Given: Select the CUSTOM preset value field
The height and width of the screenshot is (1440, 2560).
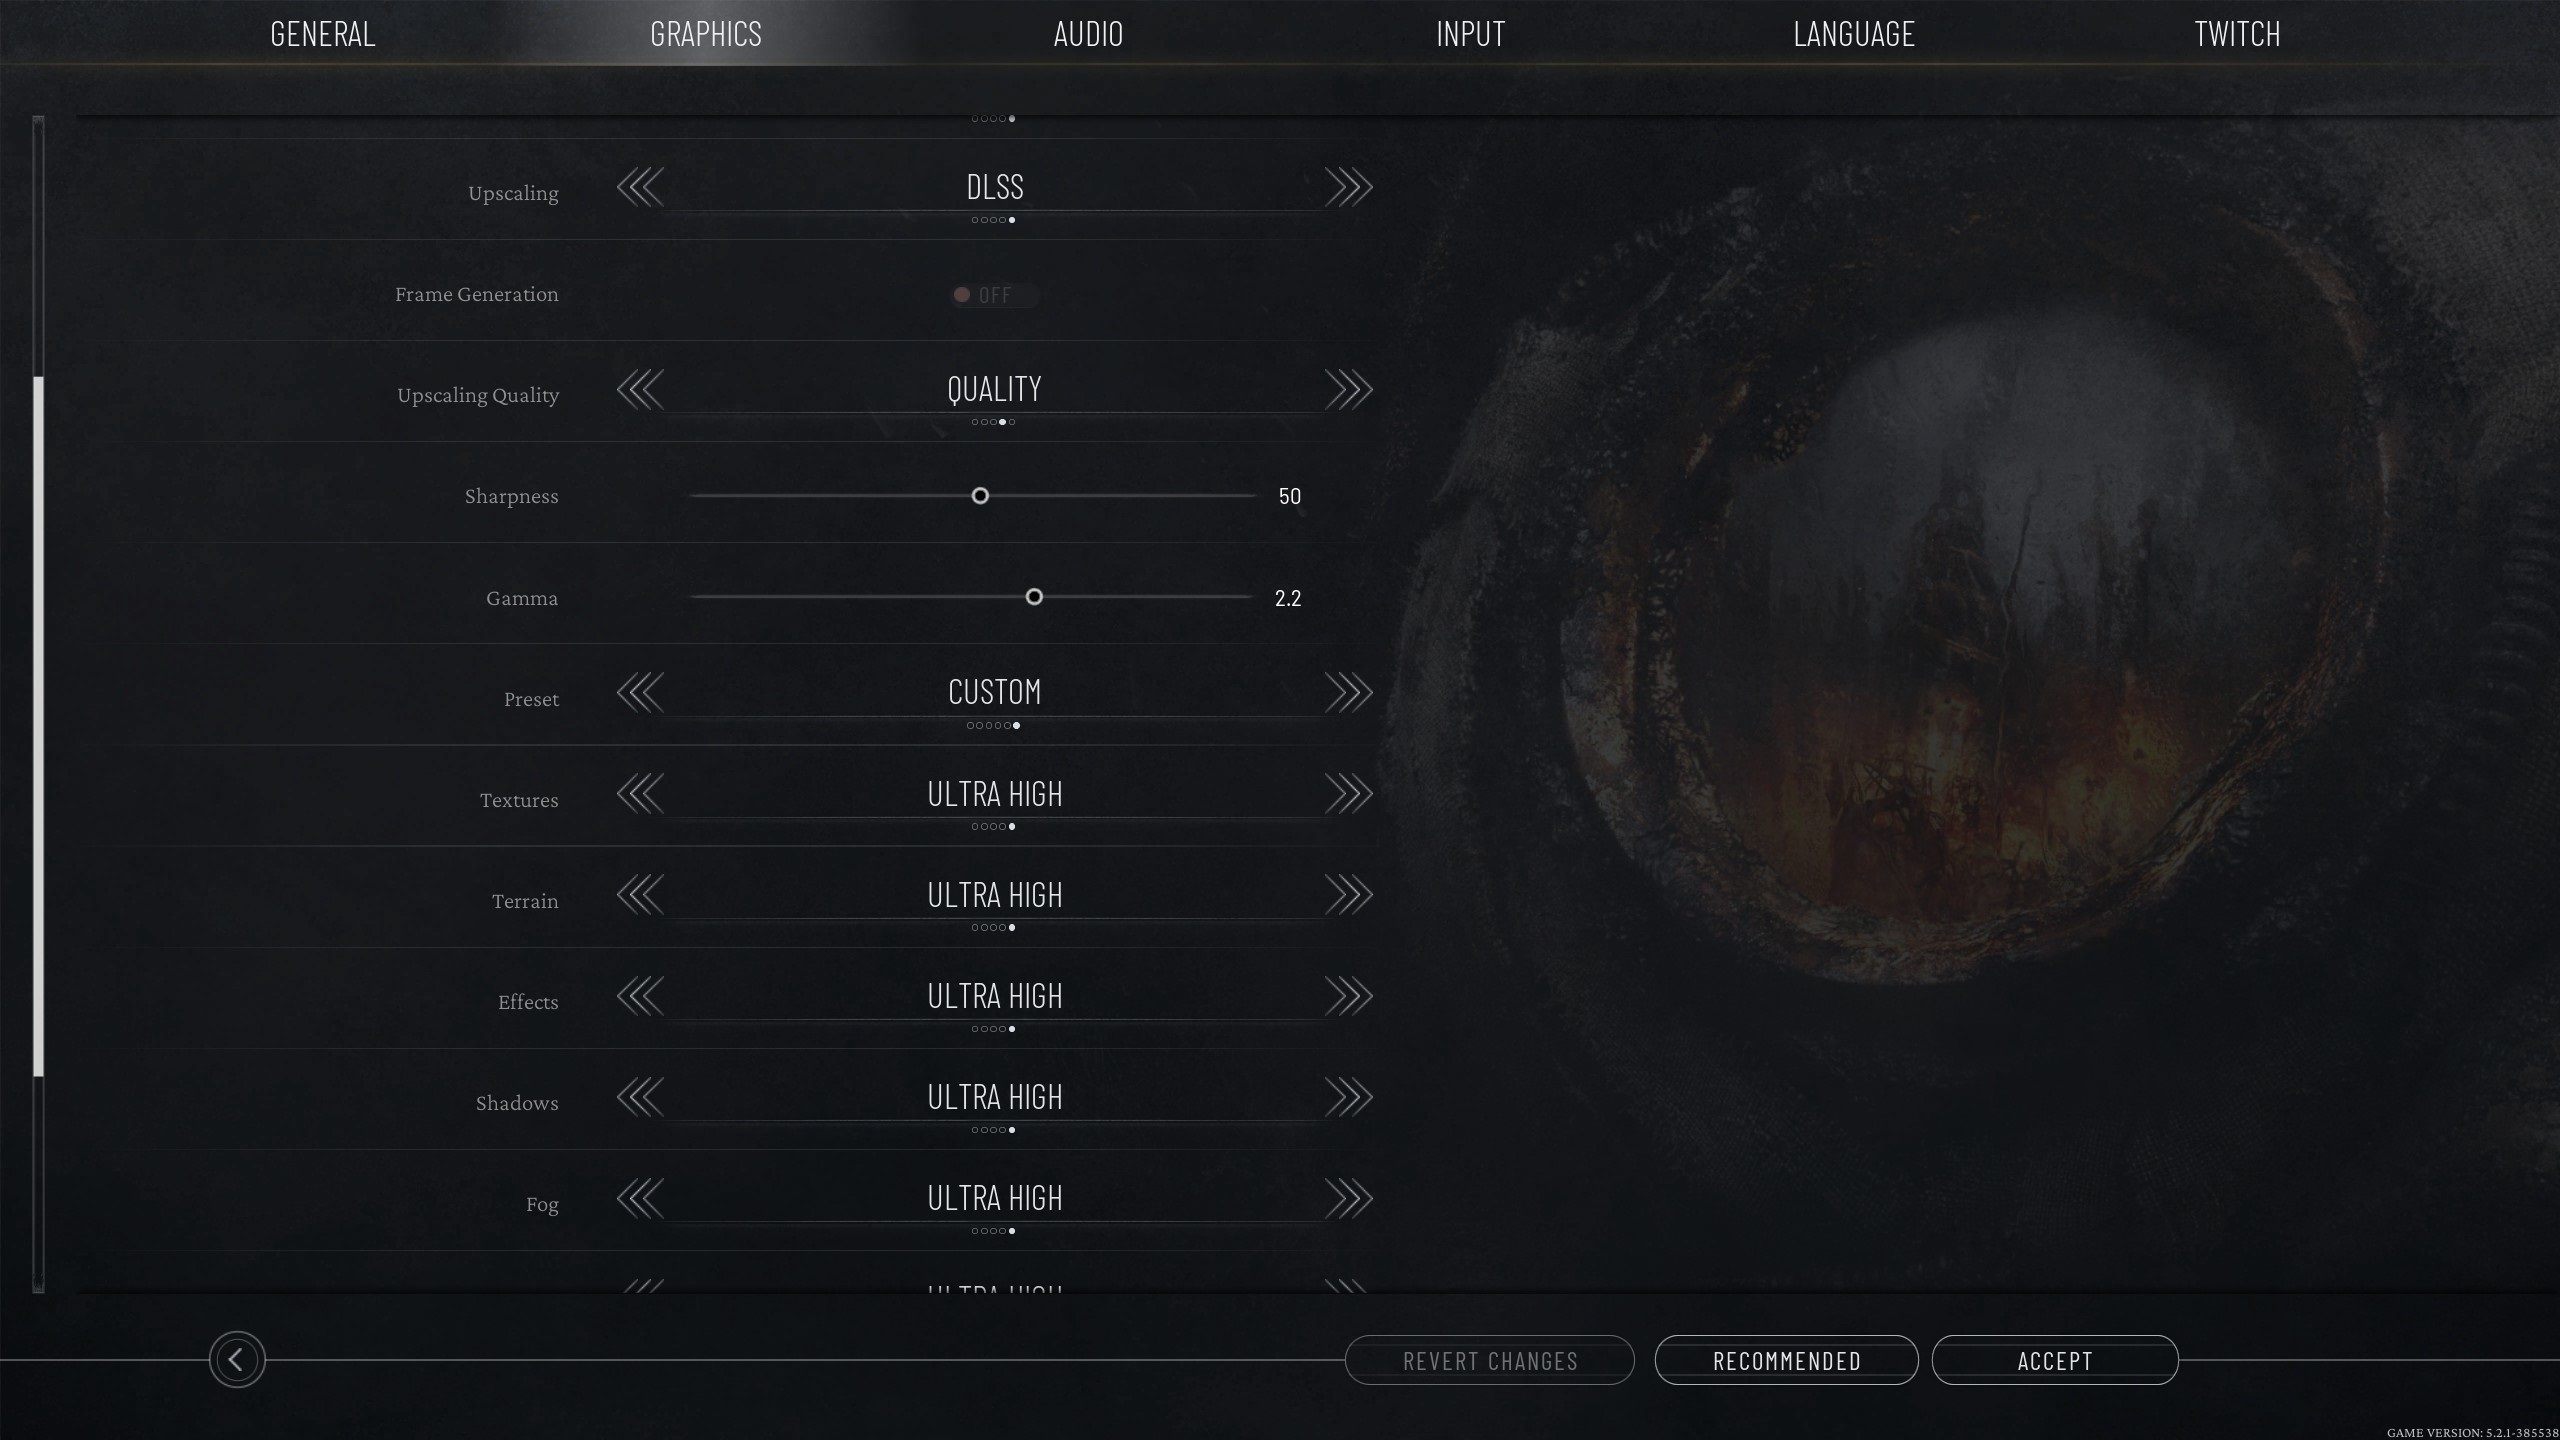Looking at the screenshot, I should pyautogui.click(x=995, y=692).
